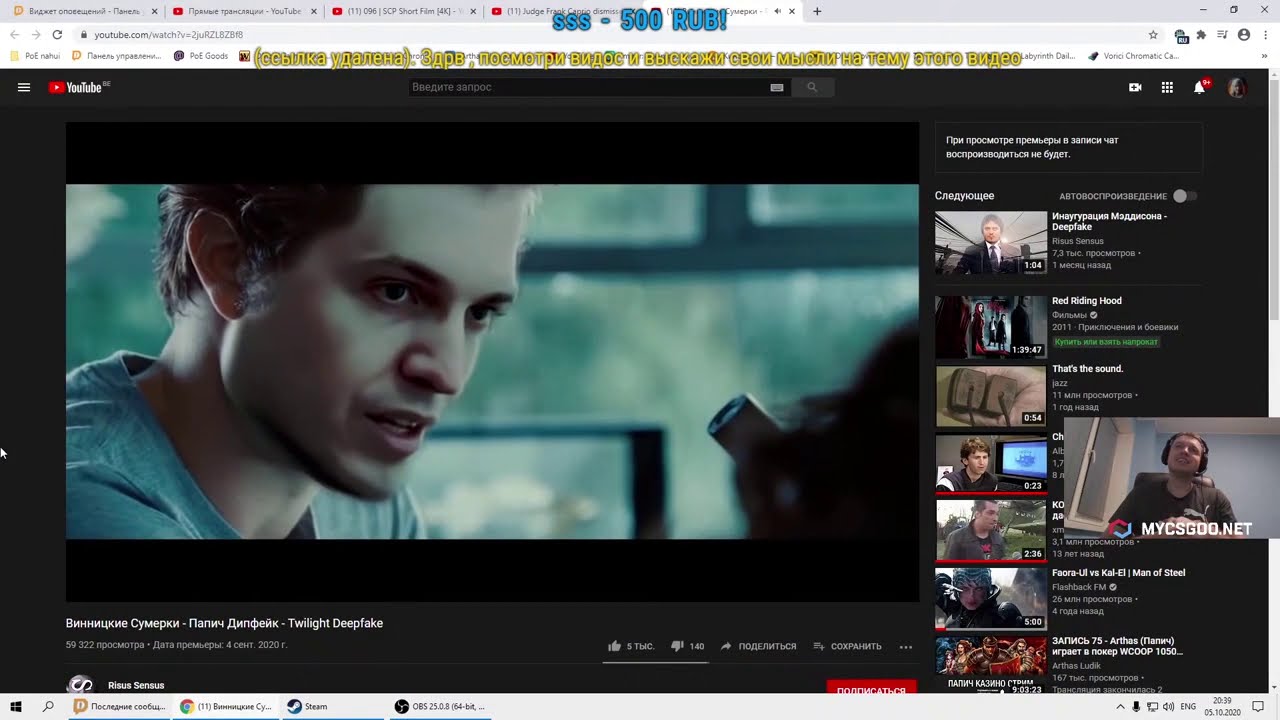Bookmark this page with star icon
1280x720 pixels.
tap(1153, 34)
